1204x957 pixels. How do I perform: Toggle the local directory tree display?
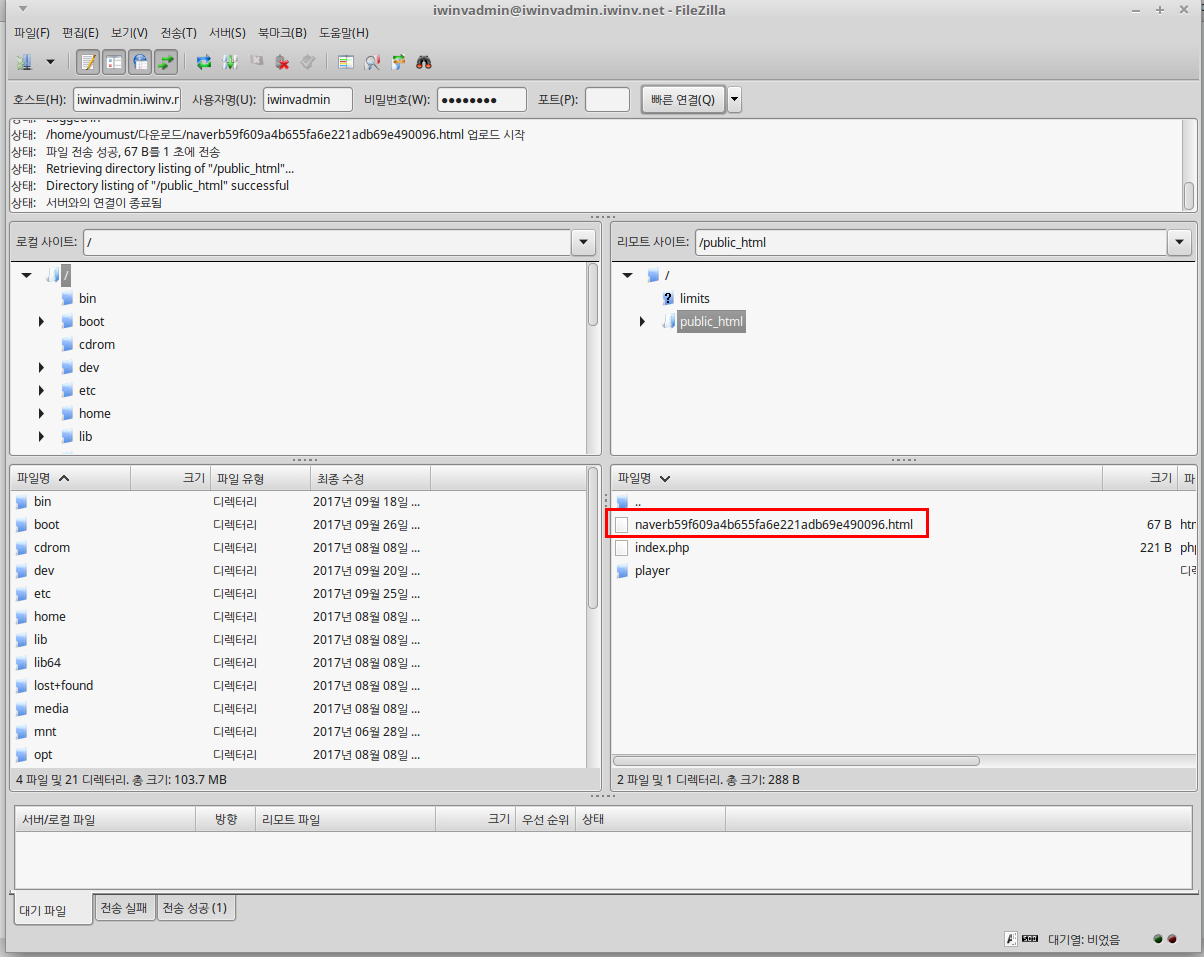pos(114,62)
